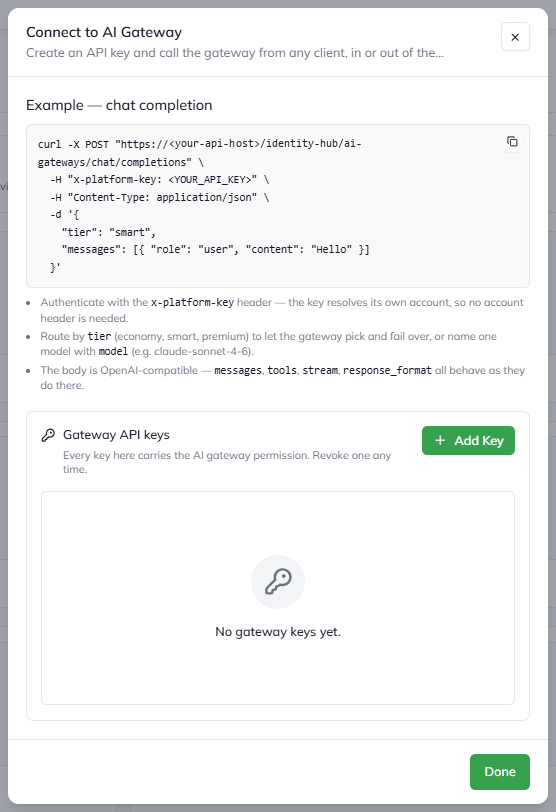Click the 'The body is OpenAI-compatible' bullet
Image resolution: width=556 pixels, height=812 pixels.
click(283, 378)
